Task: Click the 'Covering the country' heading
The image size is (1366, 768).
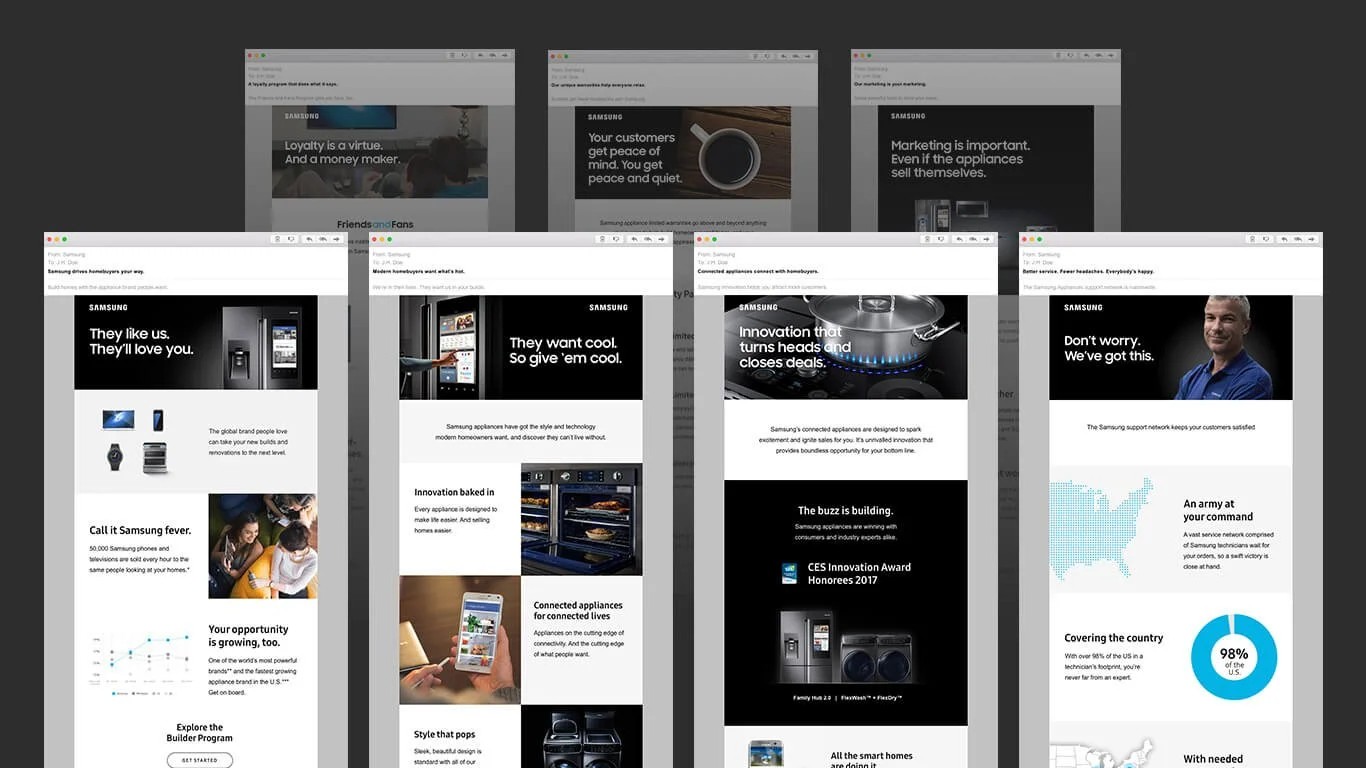Action: [x=1114, y=638]
